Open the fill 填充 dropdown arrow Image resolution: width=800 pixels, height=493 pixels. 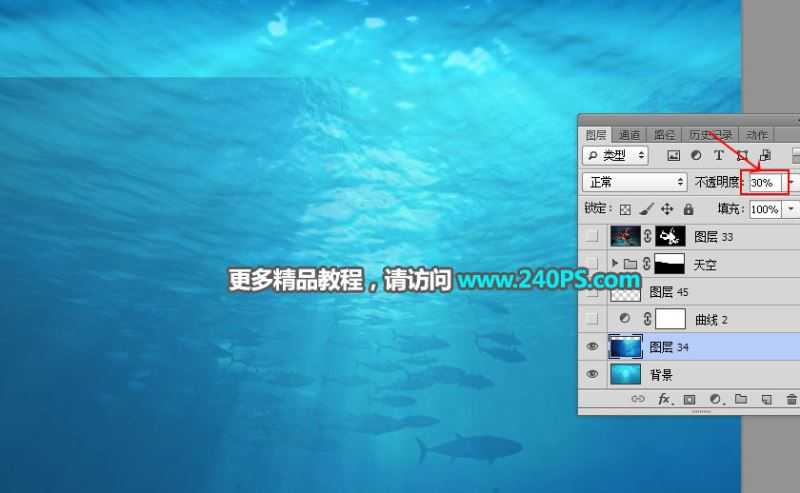pyautogui.click(x=791, y=209)
